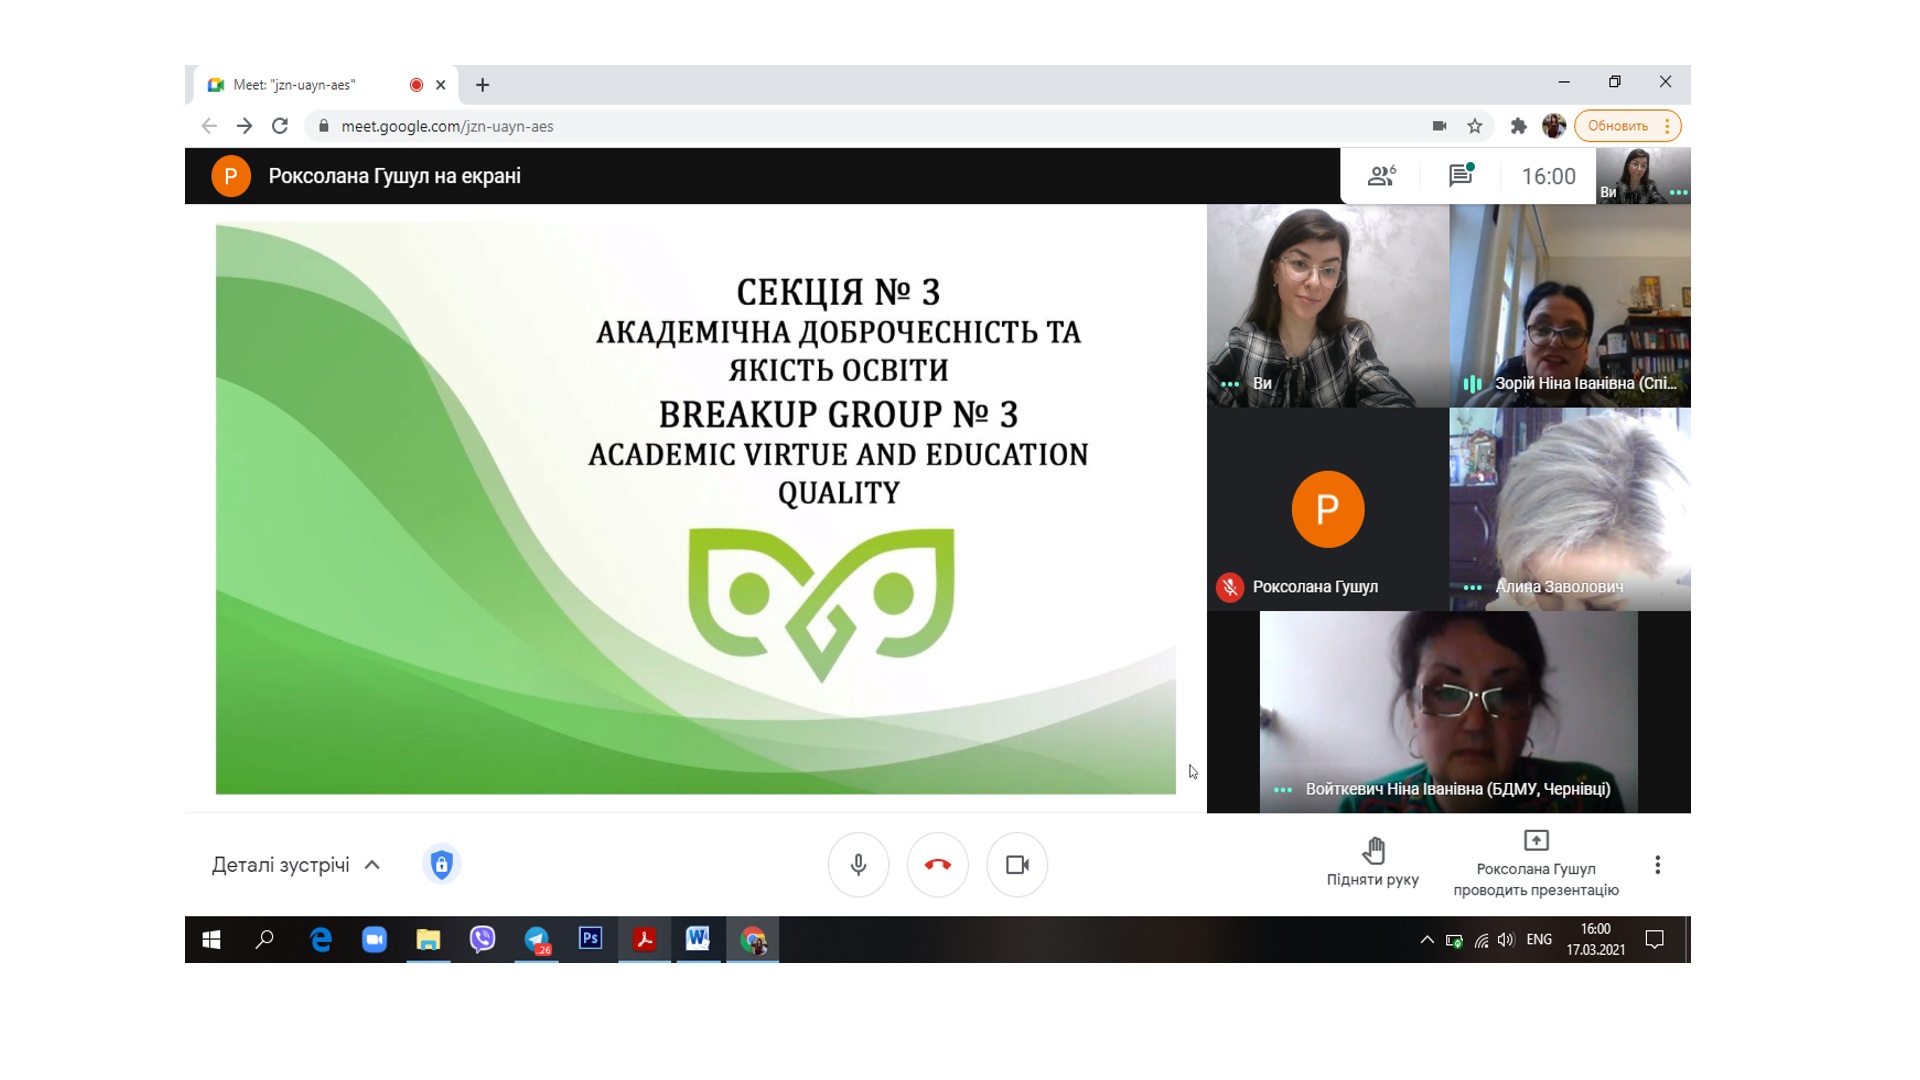Viewport: 1920px width, 1080px height.
Task: Click the Chrome forward arrow
Action: (x=244, y=126)
